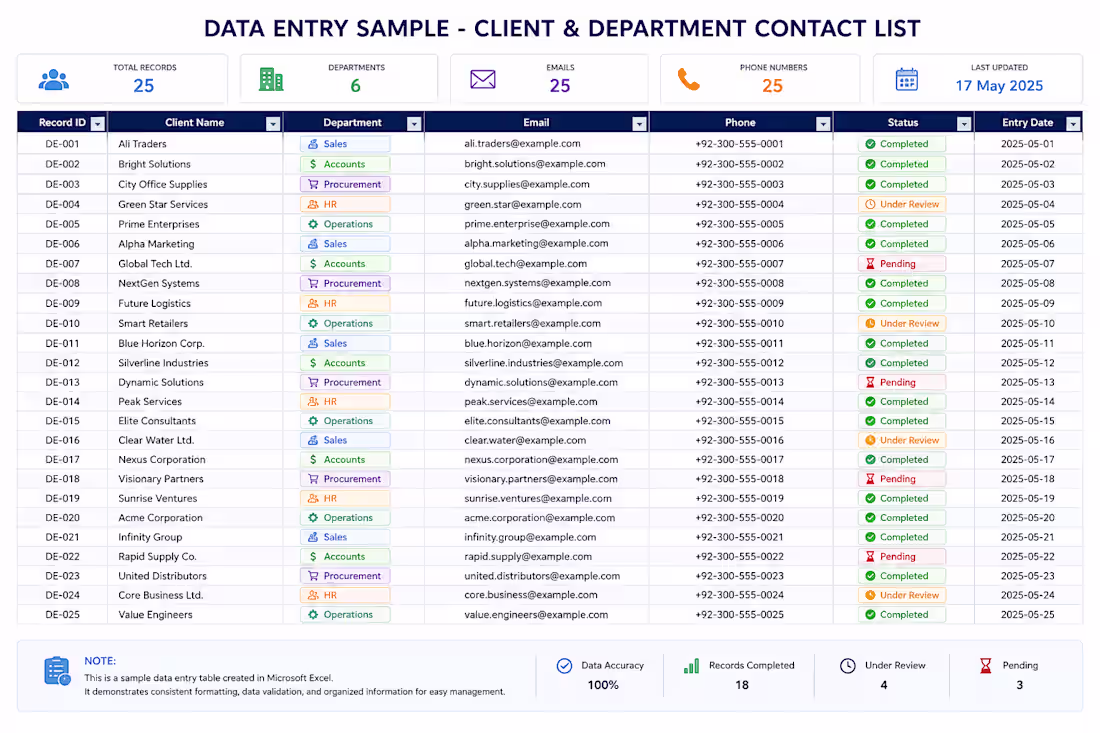Click the Pending status badge for DE-007
This screenshot has height=733, width=1100.
[901, 264]
